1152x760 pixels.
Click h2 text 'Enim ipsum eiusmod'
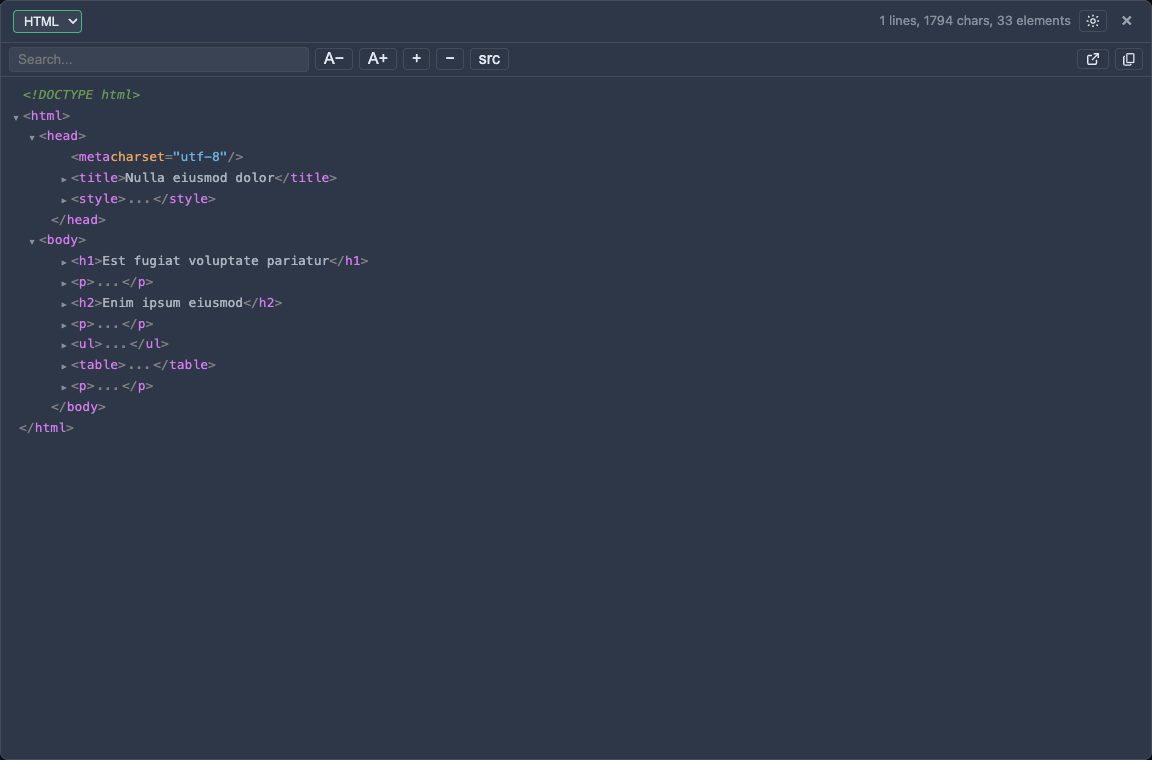172,303
